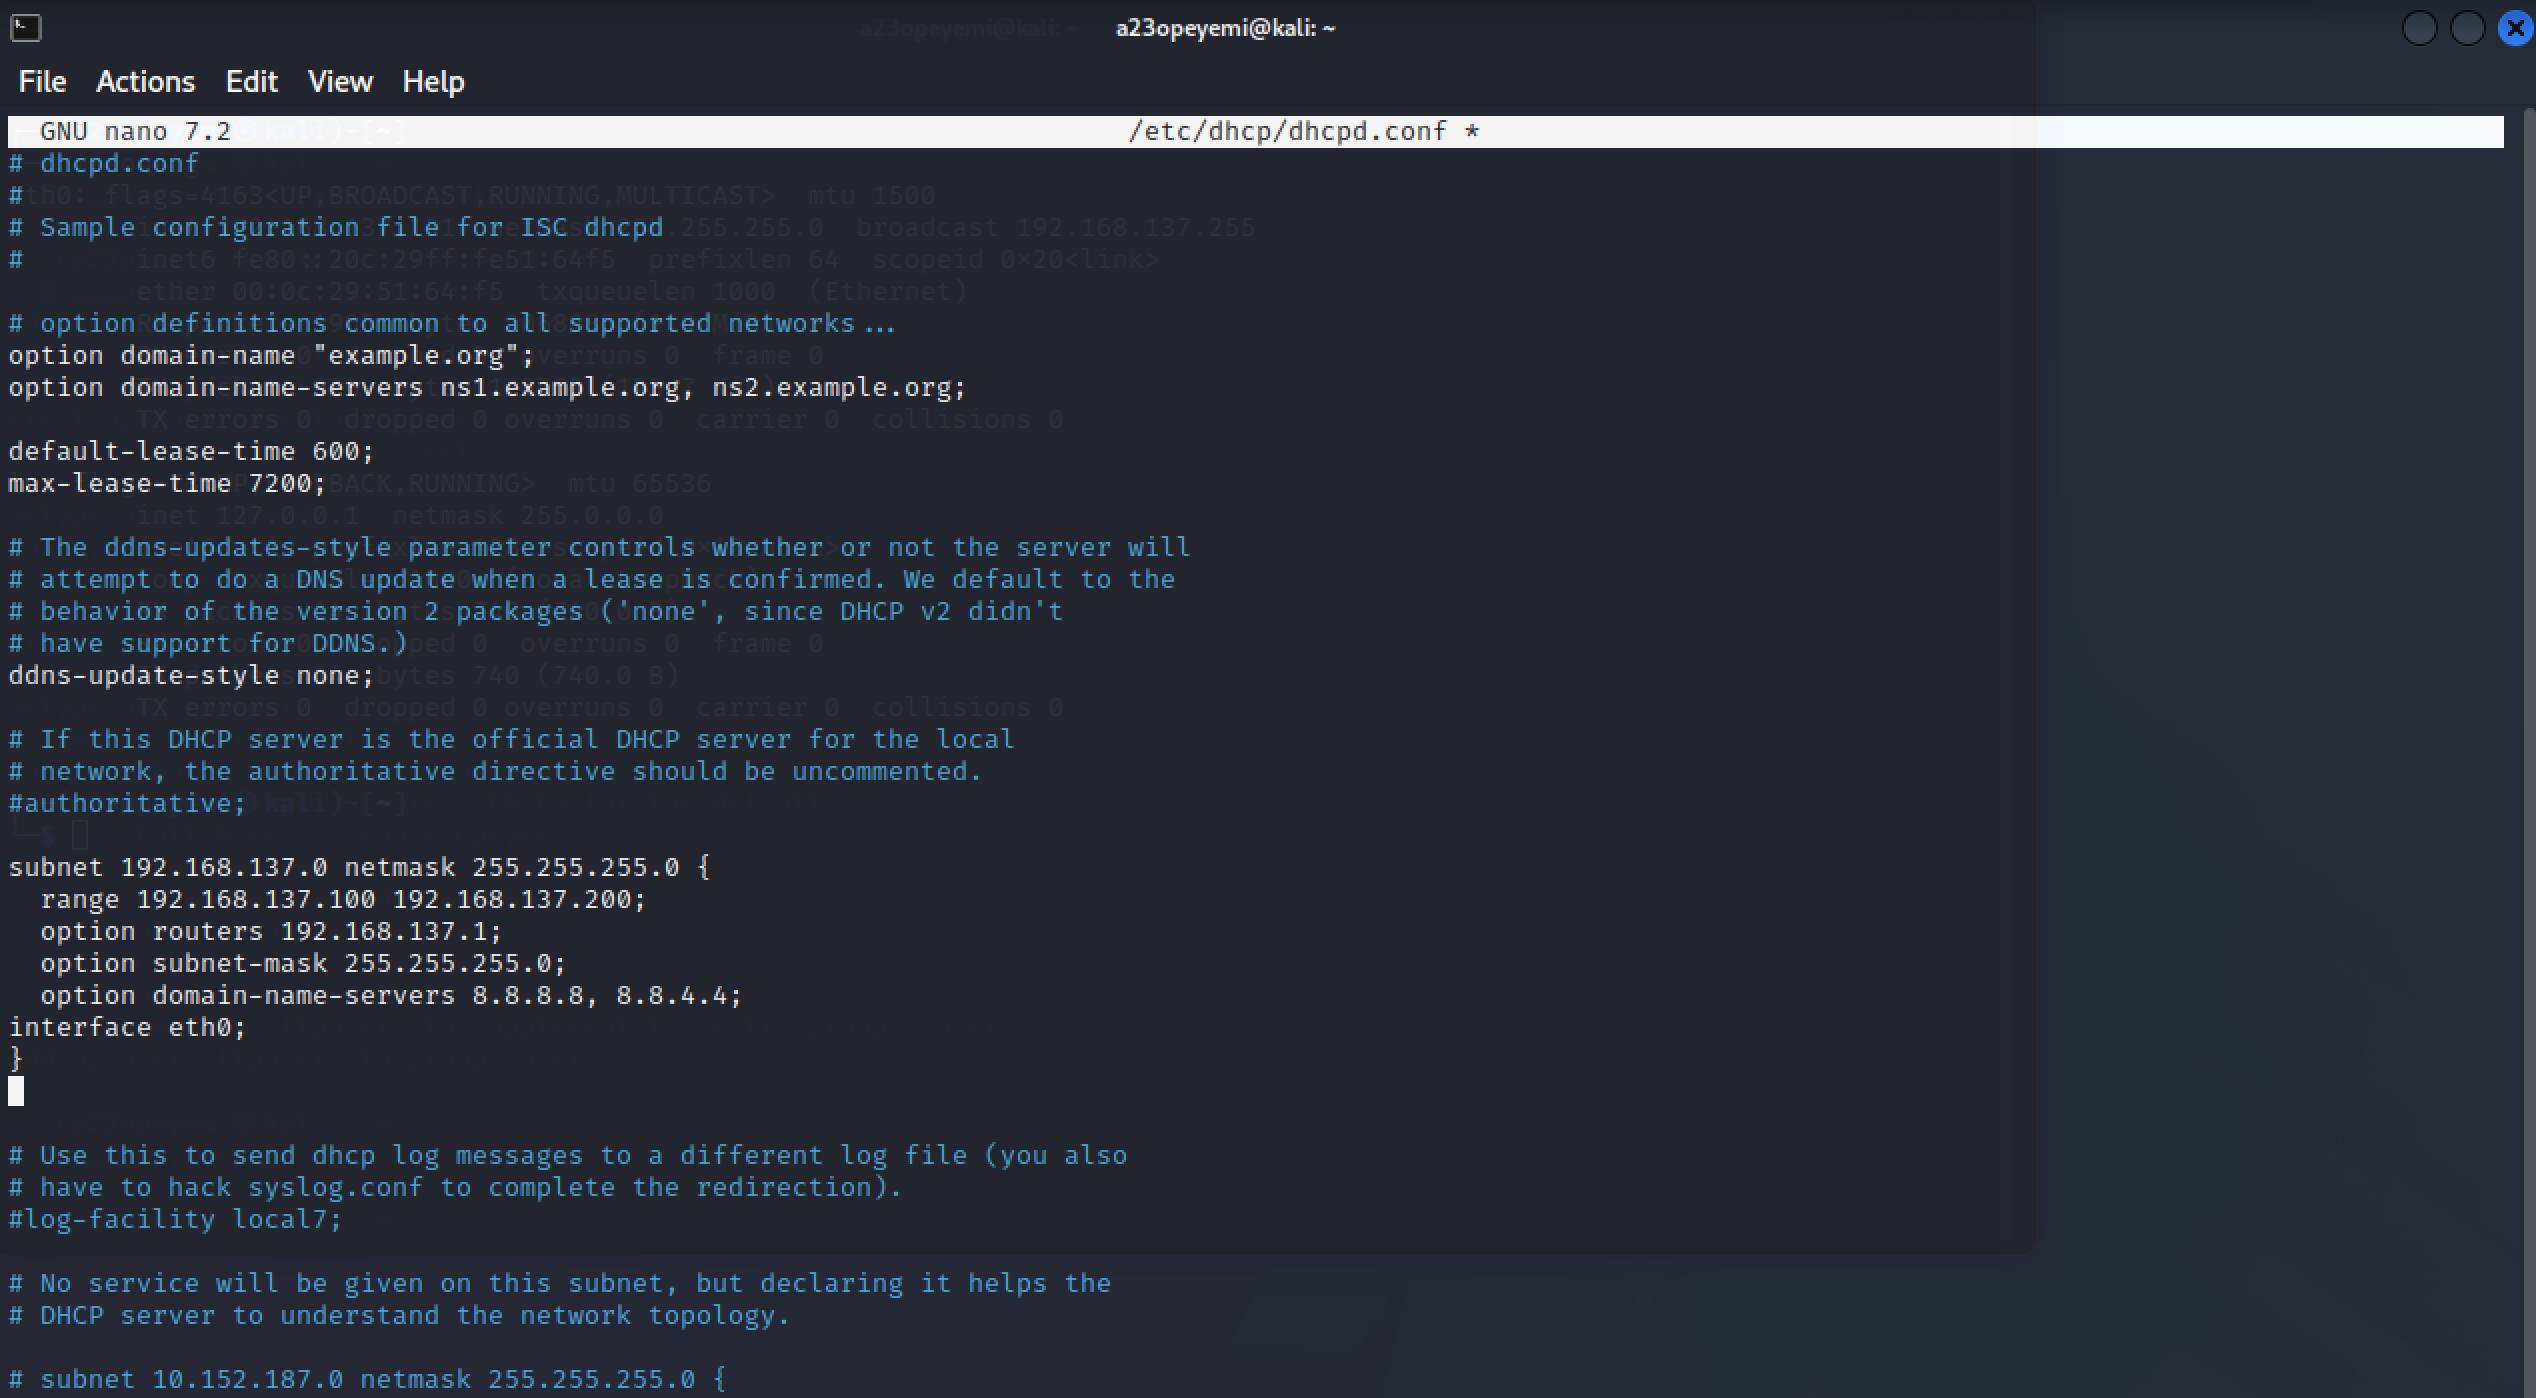Click the minimize window button
Viewport: 2536px width, 1398px height.
(x=2420, y=29)
